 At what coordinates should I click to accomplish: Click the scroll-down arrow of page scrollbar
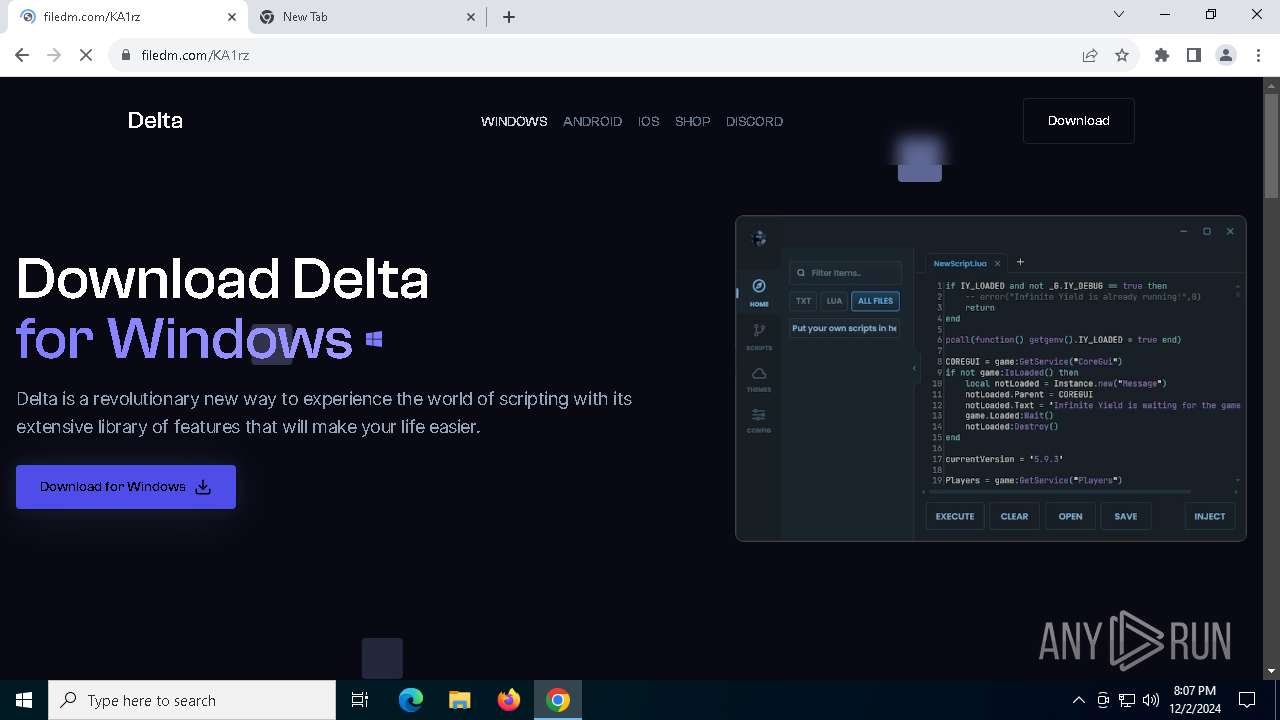click(x=1272, y=671)
